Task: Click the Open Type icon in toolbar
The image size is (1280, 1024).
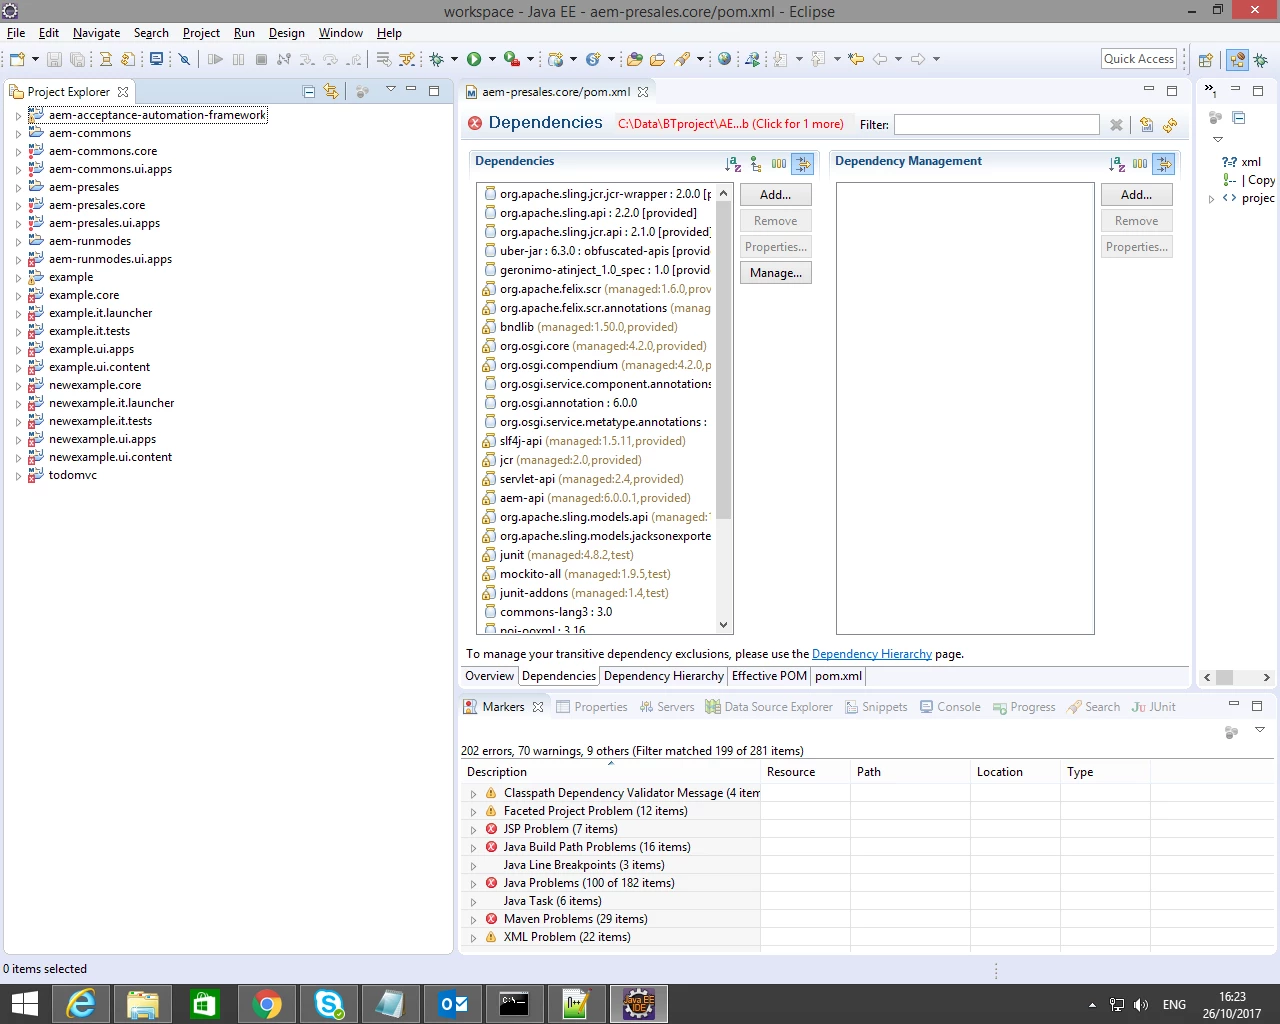Action: click(634, 59)
